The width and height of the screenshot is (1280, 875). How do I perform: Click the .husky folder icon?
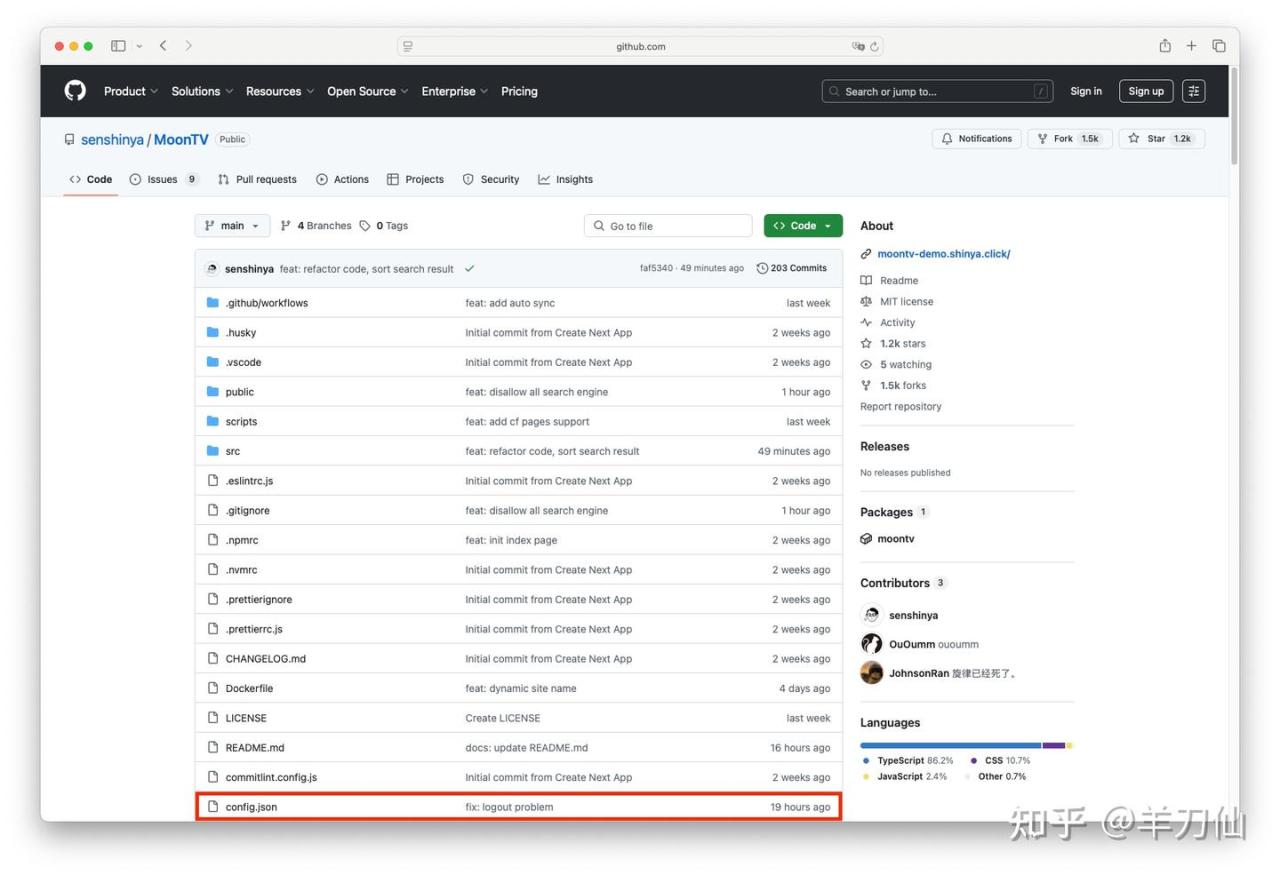212,332
